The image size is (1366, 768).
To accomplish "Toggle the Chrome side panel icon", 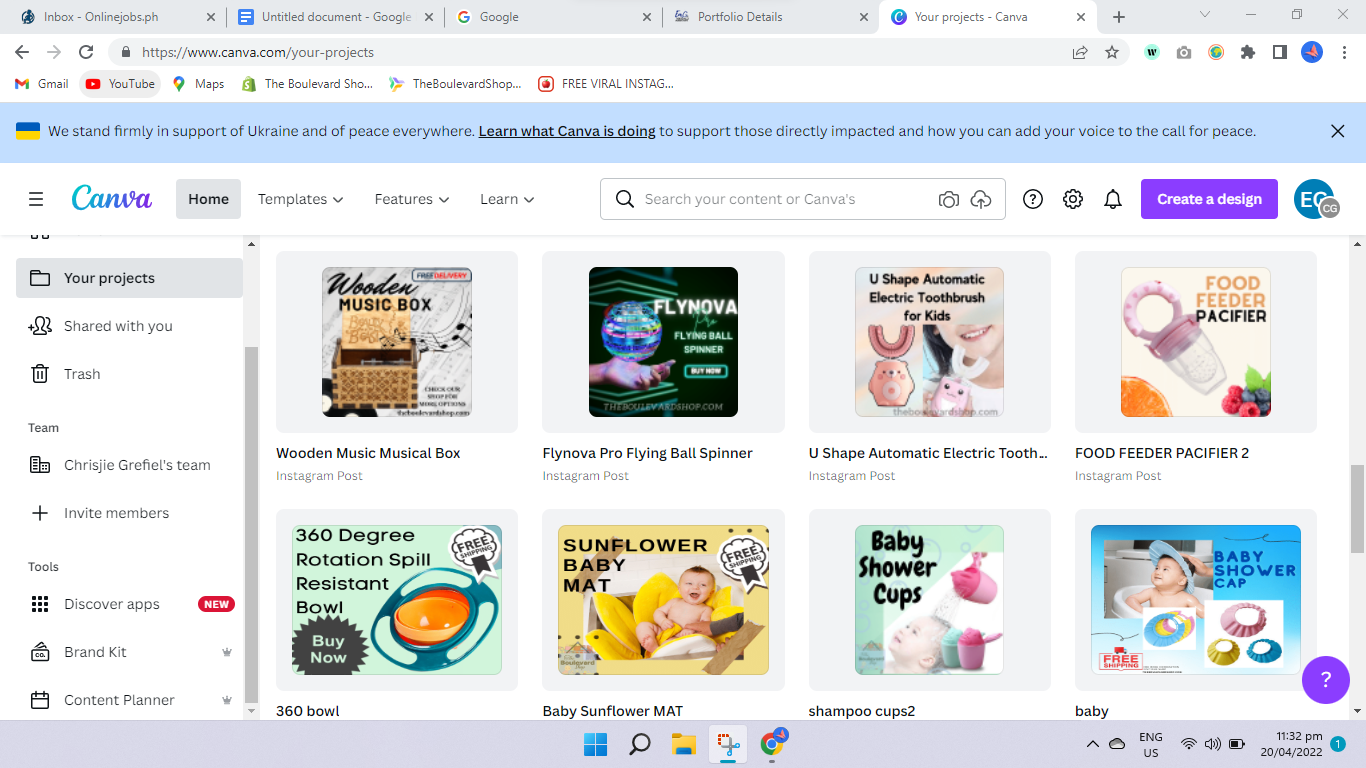I will coord(1280,52).
